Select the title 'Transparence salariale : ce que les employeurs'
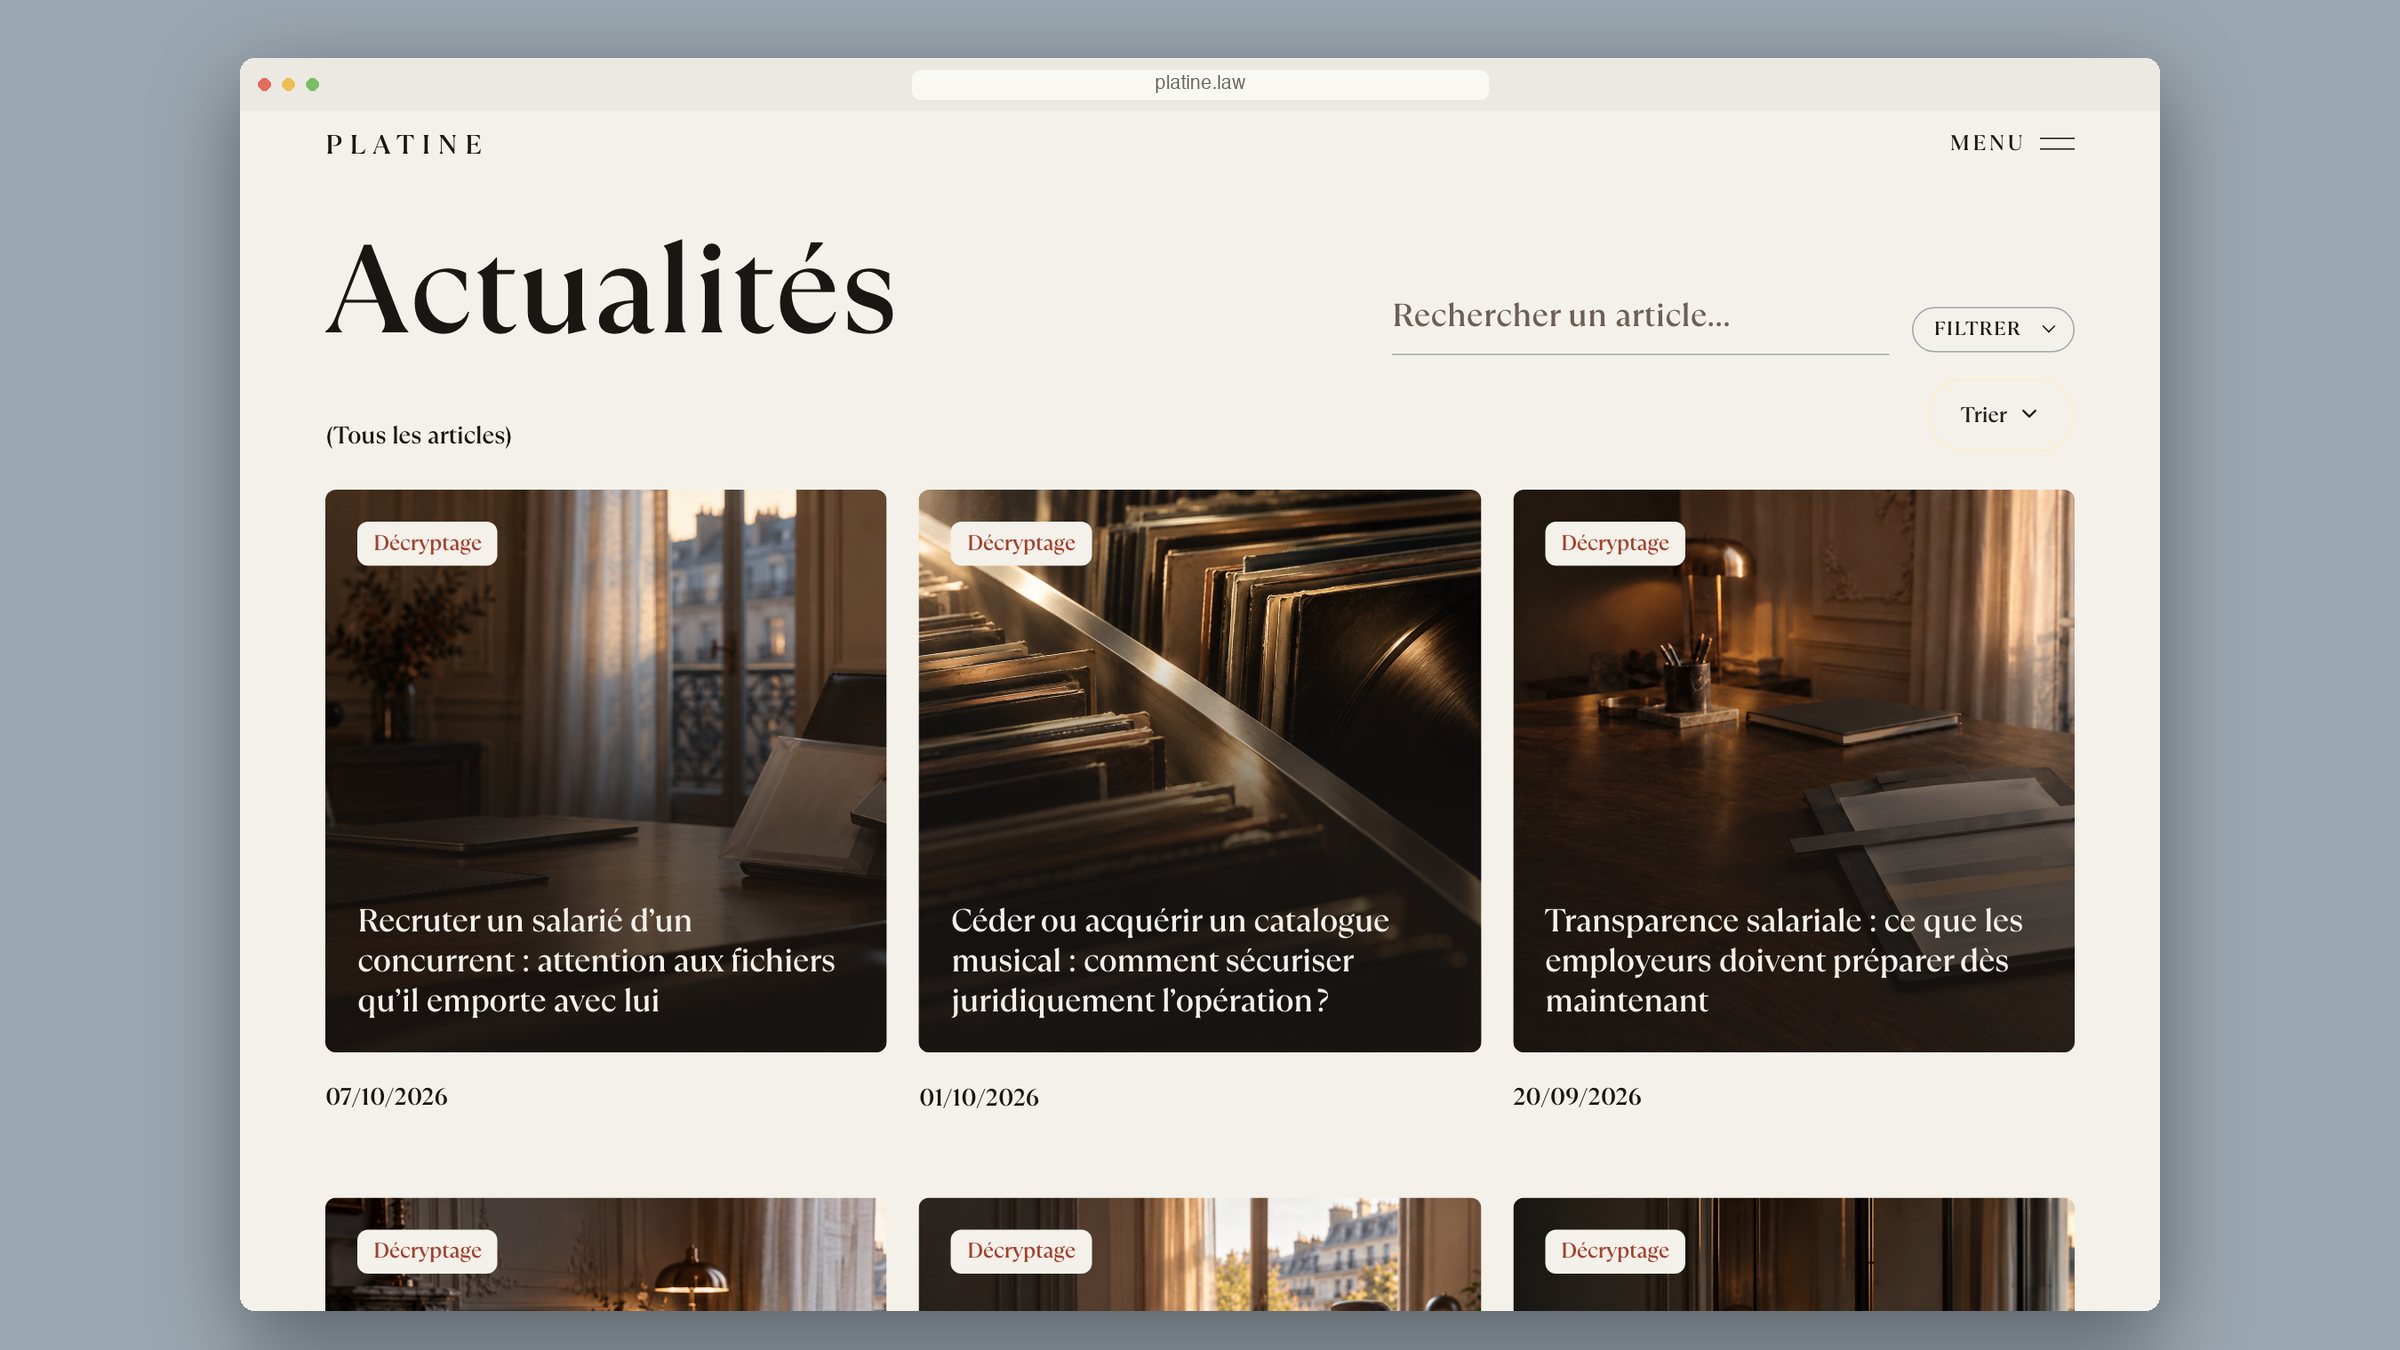Viewport: 2400px width, 1350px height. click(x=1783, y=960)
